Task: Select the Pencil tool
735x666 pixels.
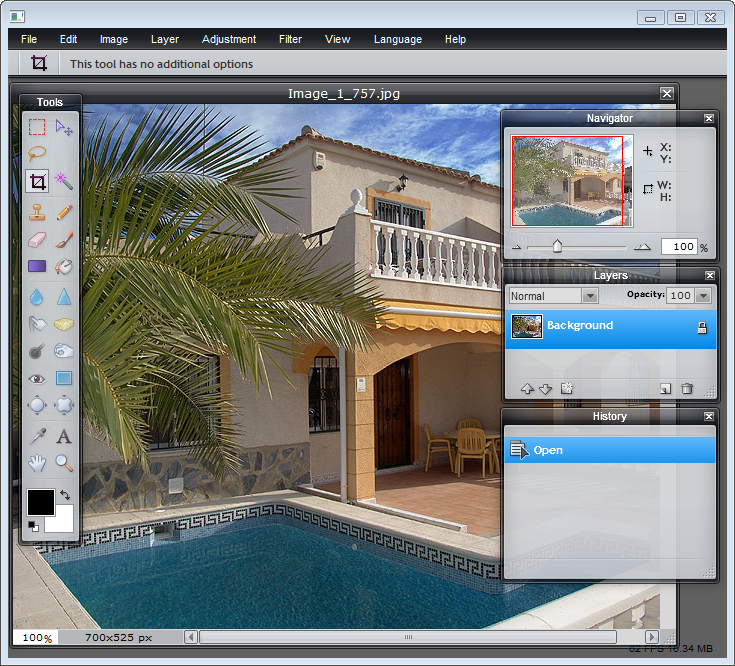Action: pyautogui.click(x=64, y=212)
